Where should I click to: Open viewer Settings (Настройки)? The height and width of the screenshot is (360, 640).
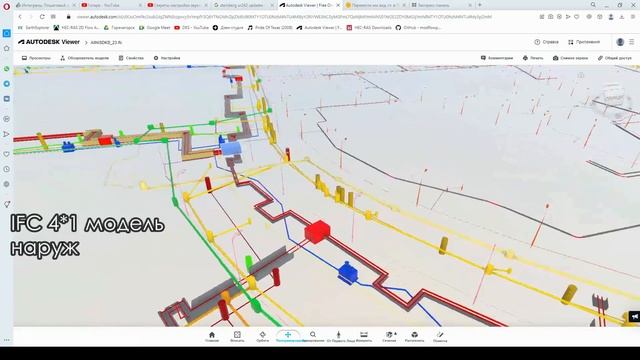[167, 58]
